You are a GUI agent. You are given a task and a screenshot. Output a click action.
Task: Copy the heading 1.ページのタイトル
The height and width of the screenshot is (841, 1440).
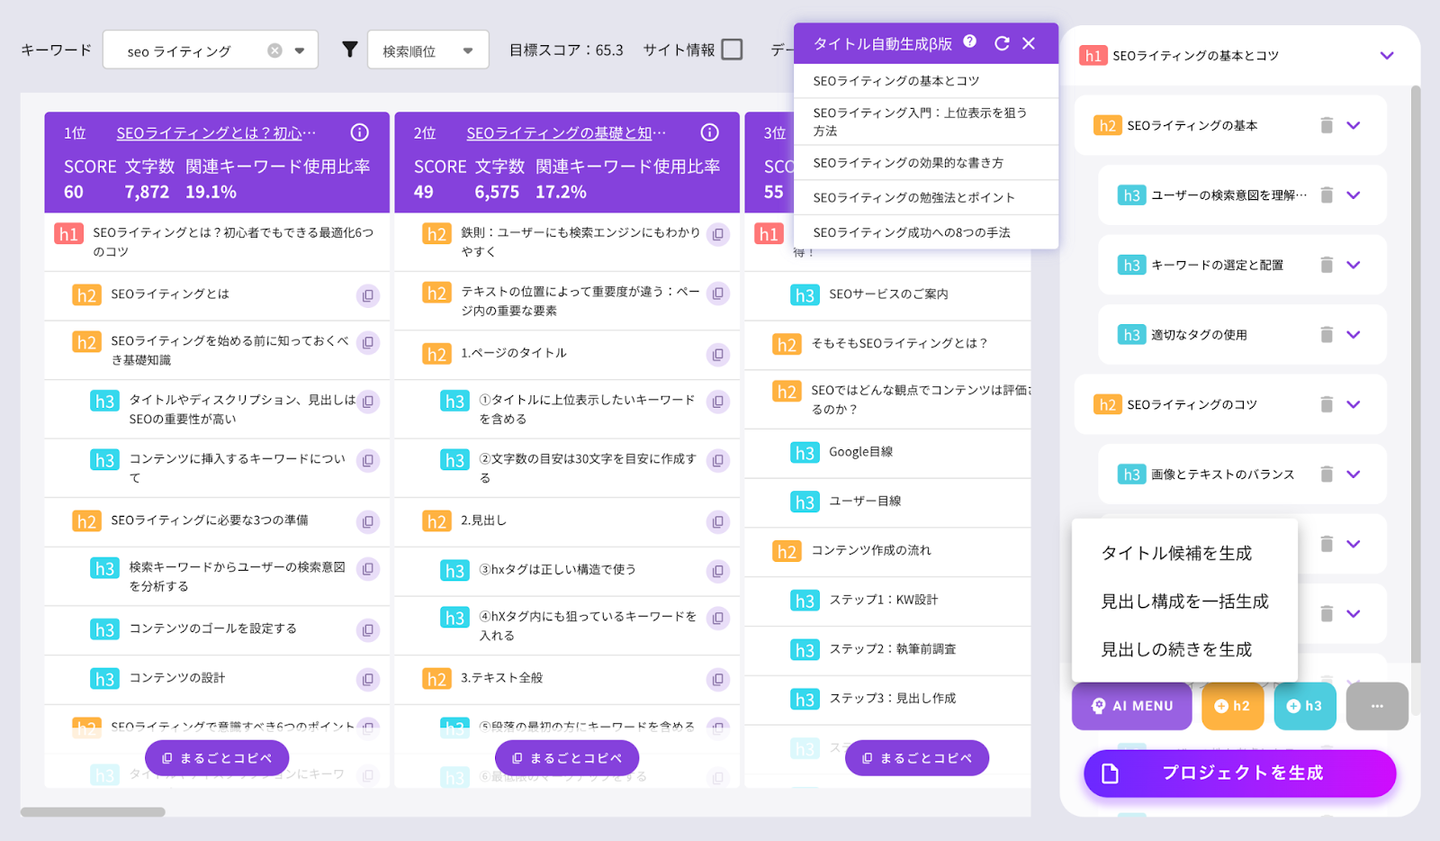tap(718, 354)
